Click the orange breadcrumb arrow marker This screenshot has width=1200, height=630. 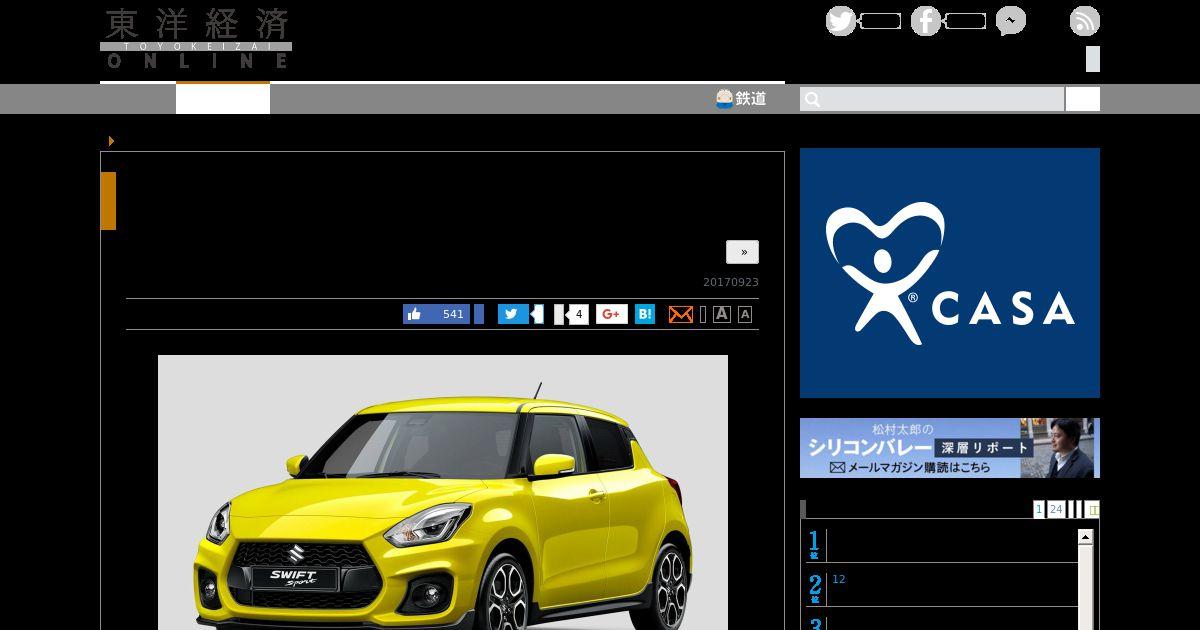[111, 141]
